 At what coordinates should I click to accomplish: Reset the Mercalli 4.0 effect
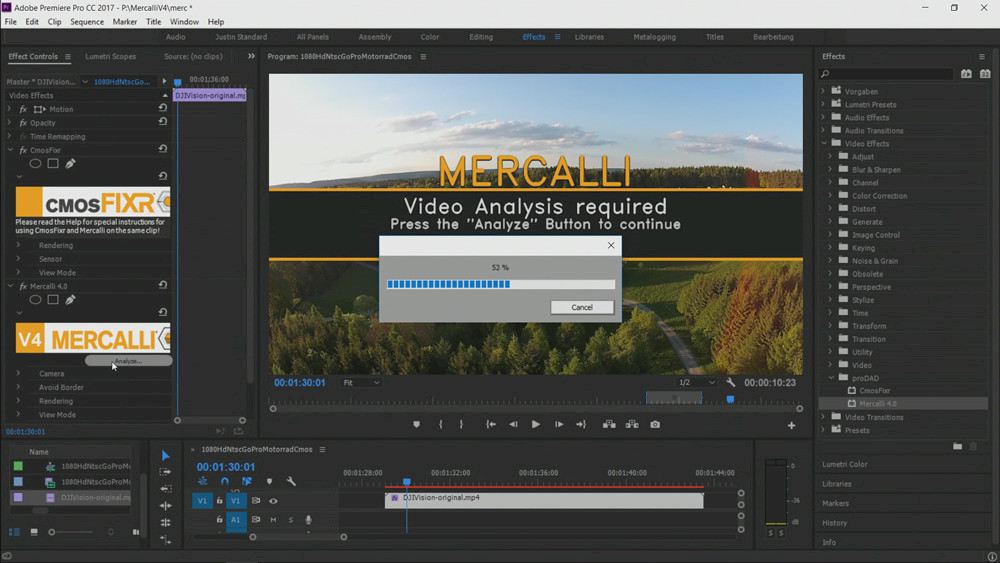[x=163, y=285]
